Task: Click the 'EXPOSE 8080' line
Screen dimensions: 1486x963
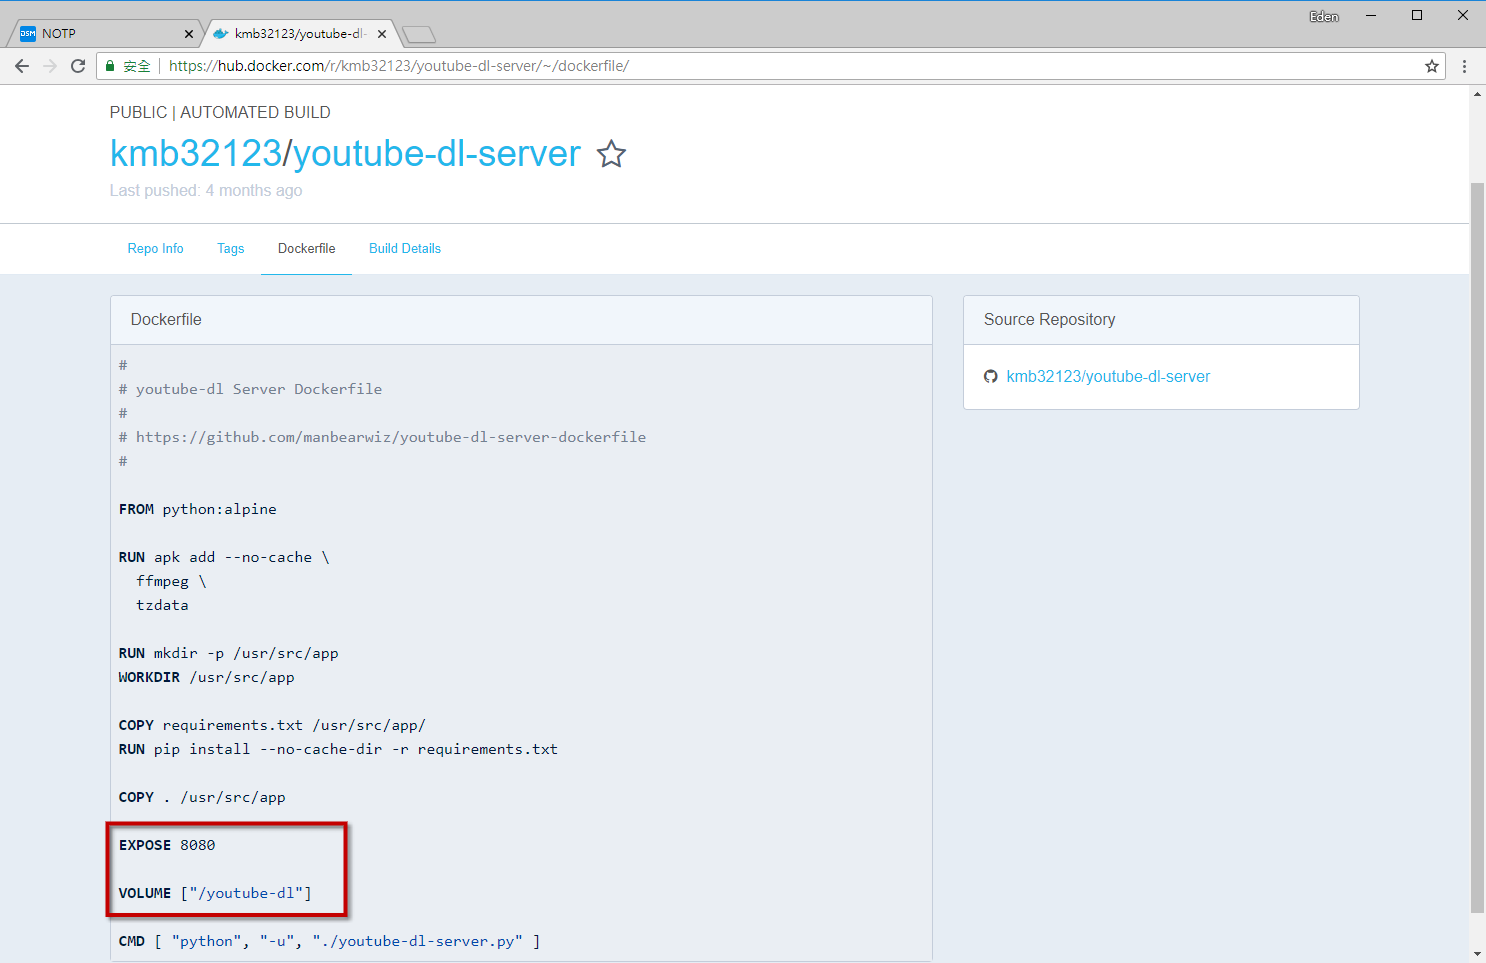Action: click(x=167, y=845)
